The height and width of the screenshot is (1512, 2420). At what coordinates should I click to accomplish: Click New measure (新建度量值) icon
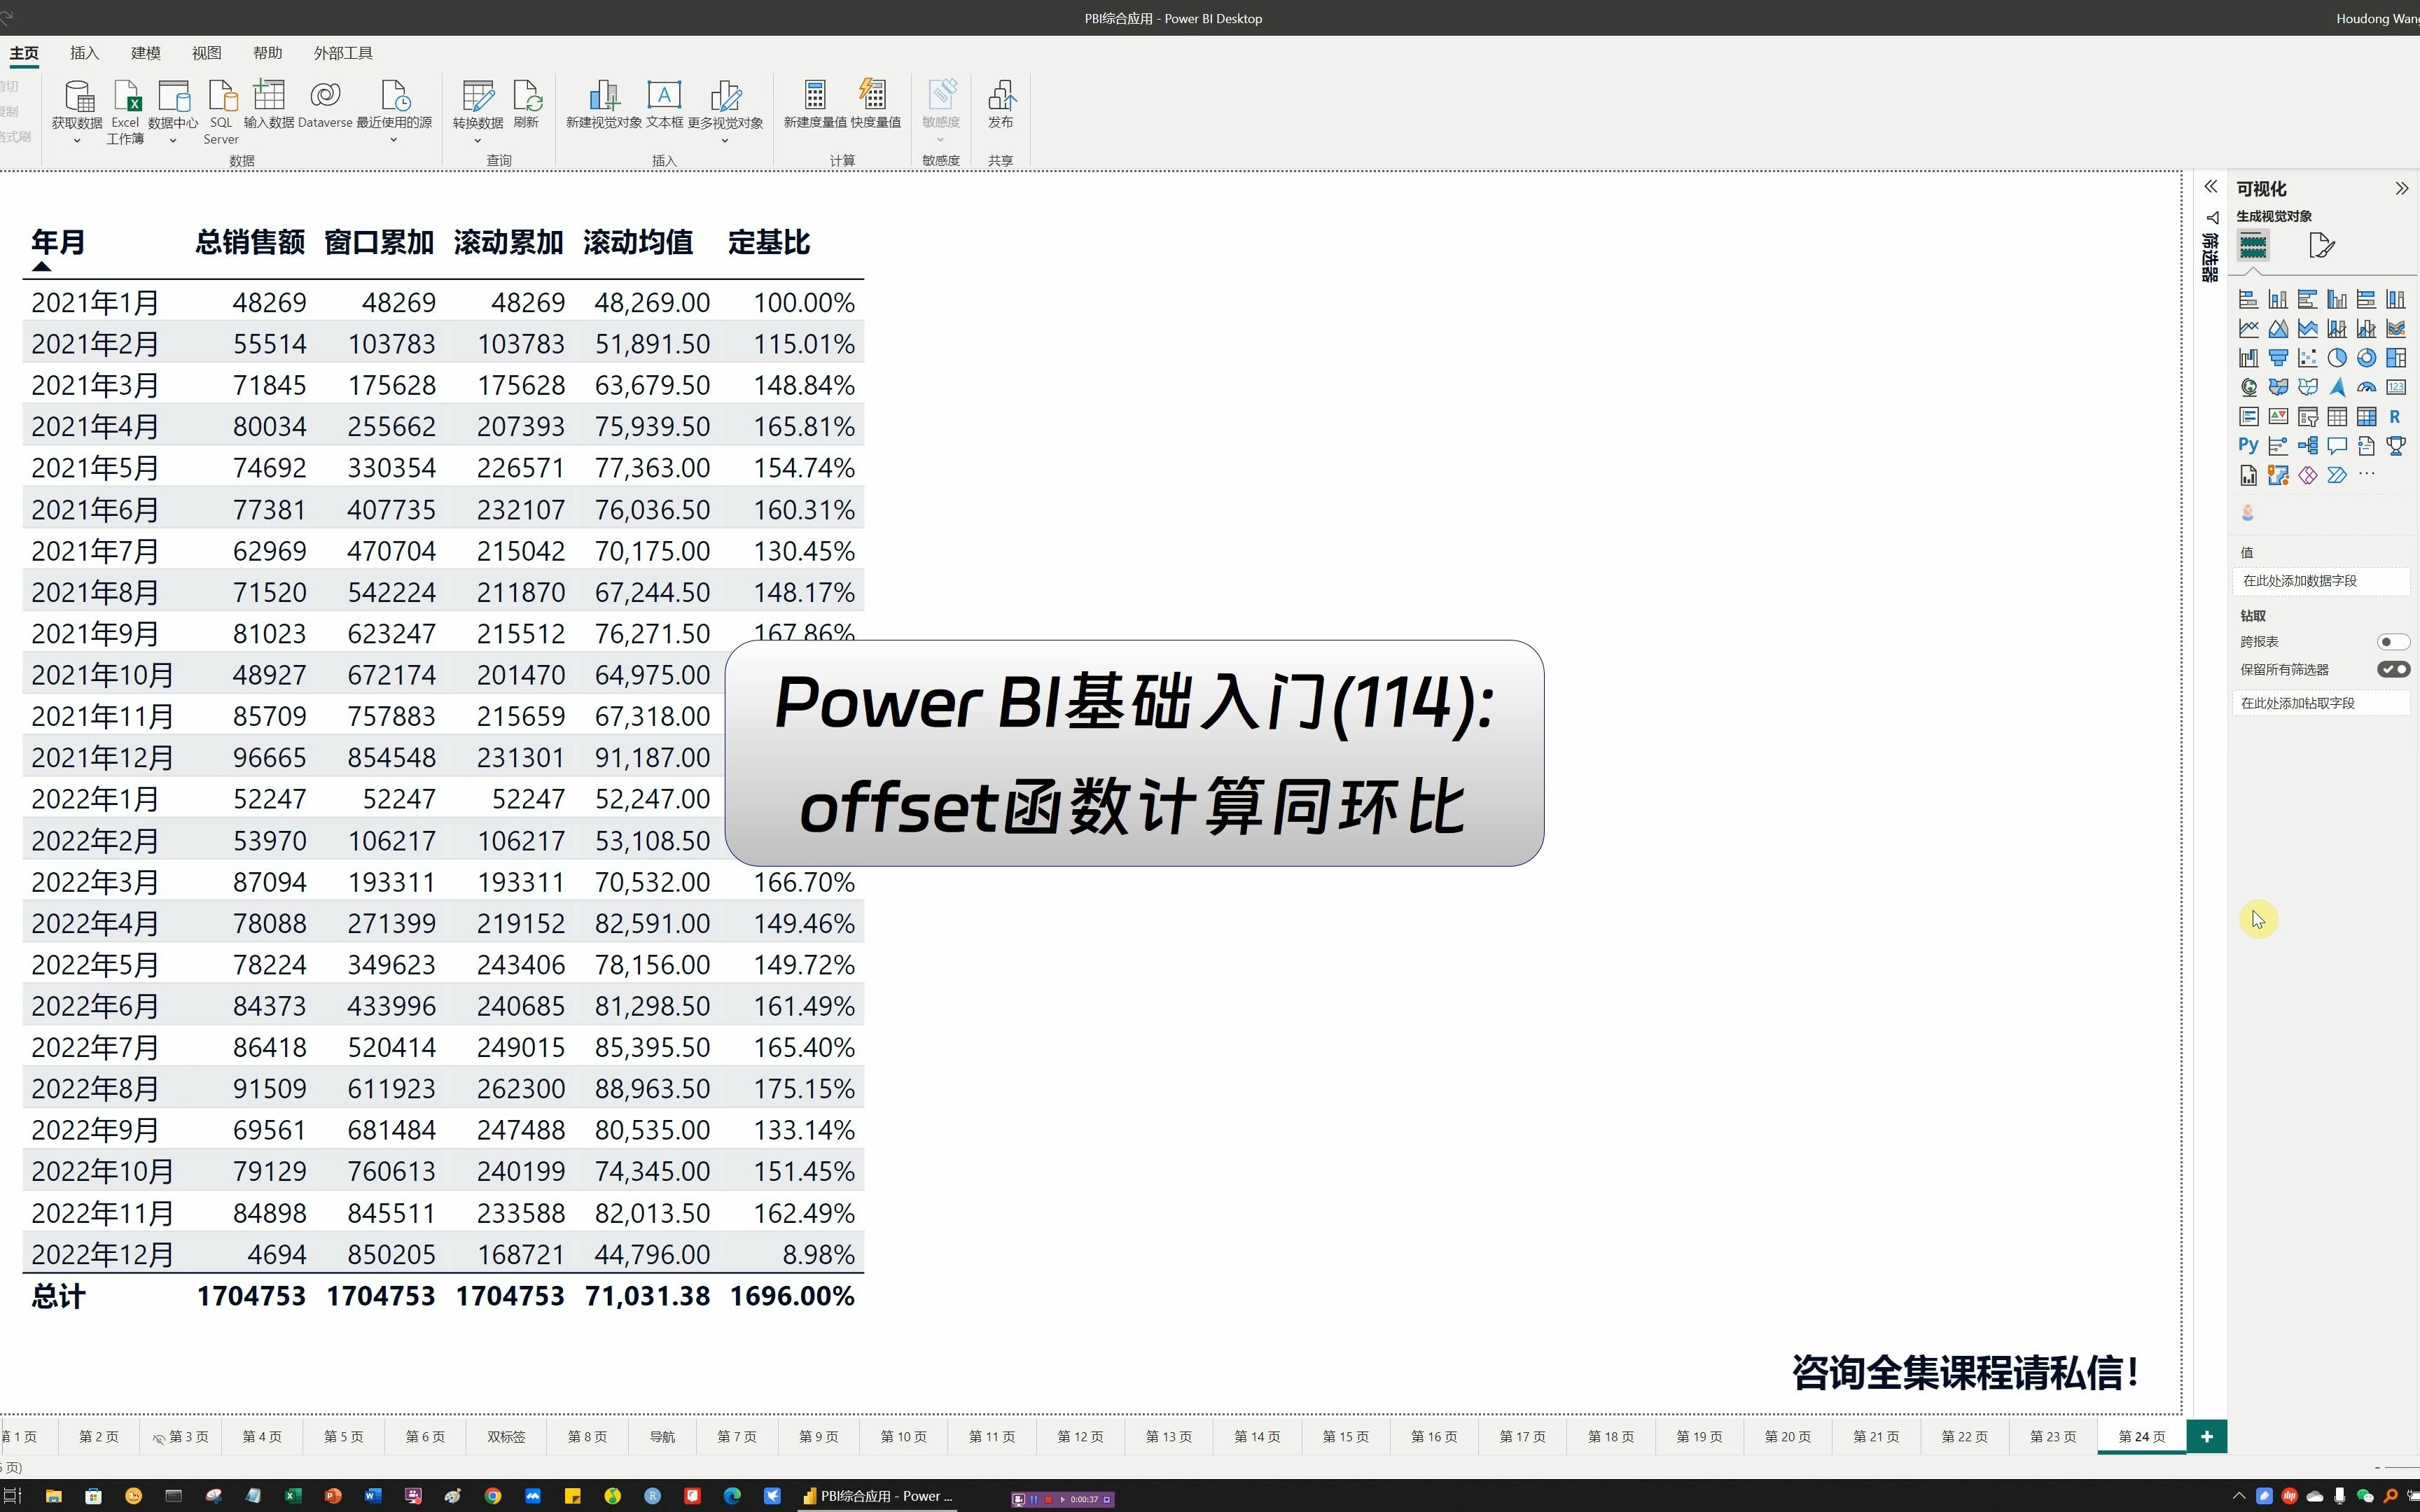click(x=815, y=96)
